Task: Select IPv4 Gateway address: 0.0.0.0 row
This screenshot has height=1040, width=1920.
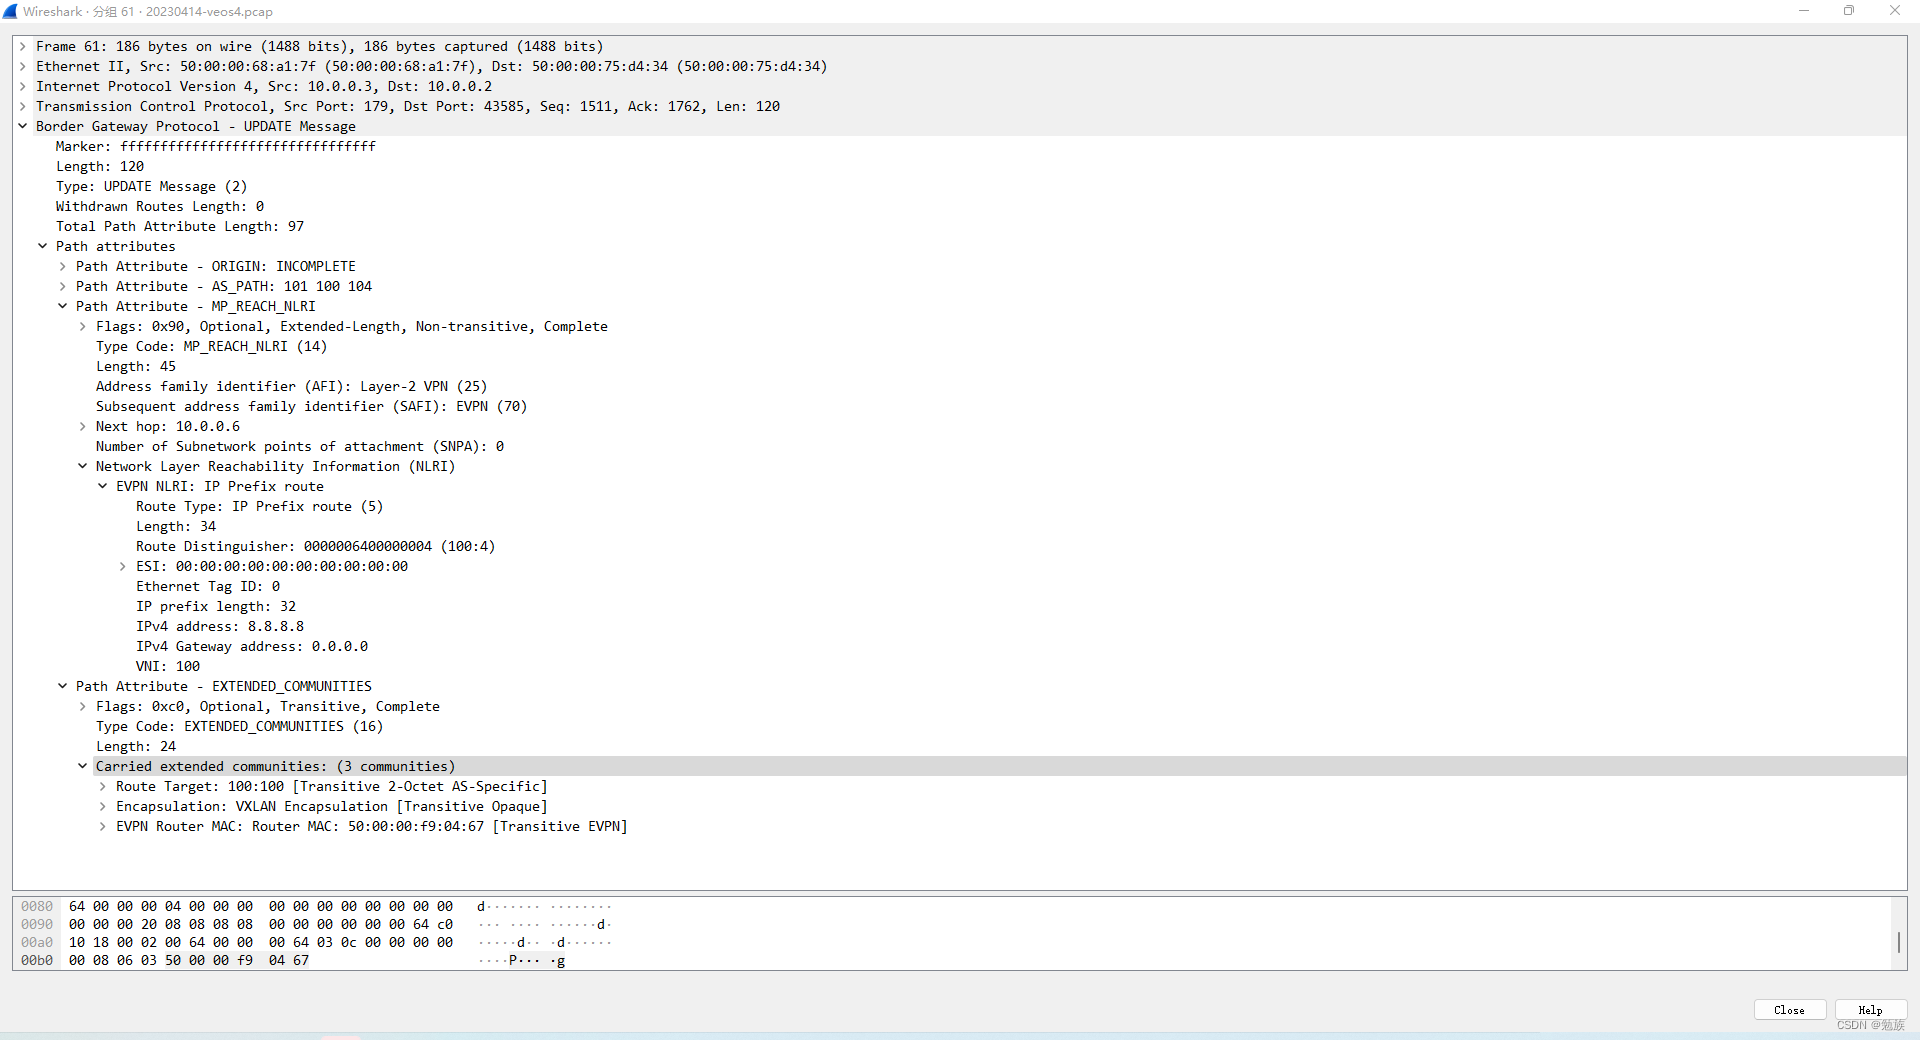Action: 960,646
